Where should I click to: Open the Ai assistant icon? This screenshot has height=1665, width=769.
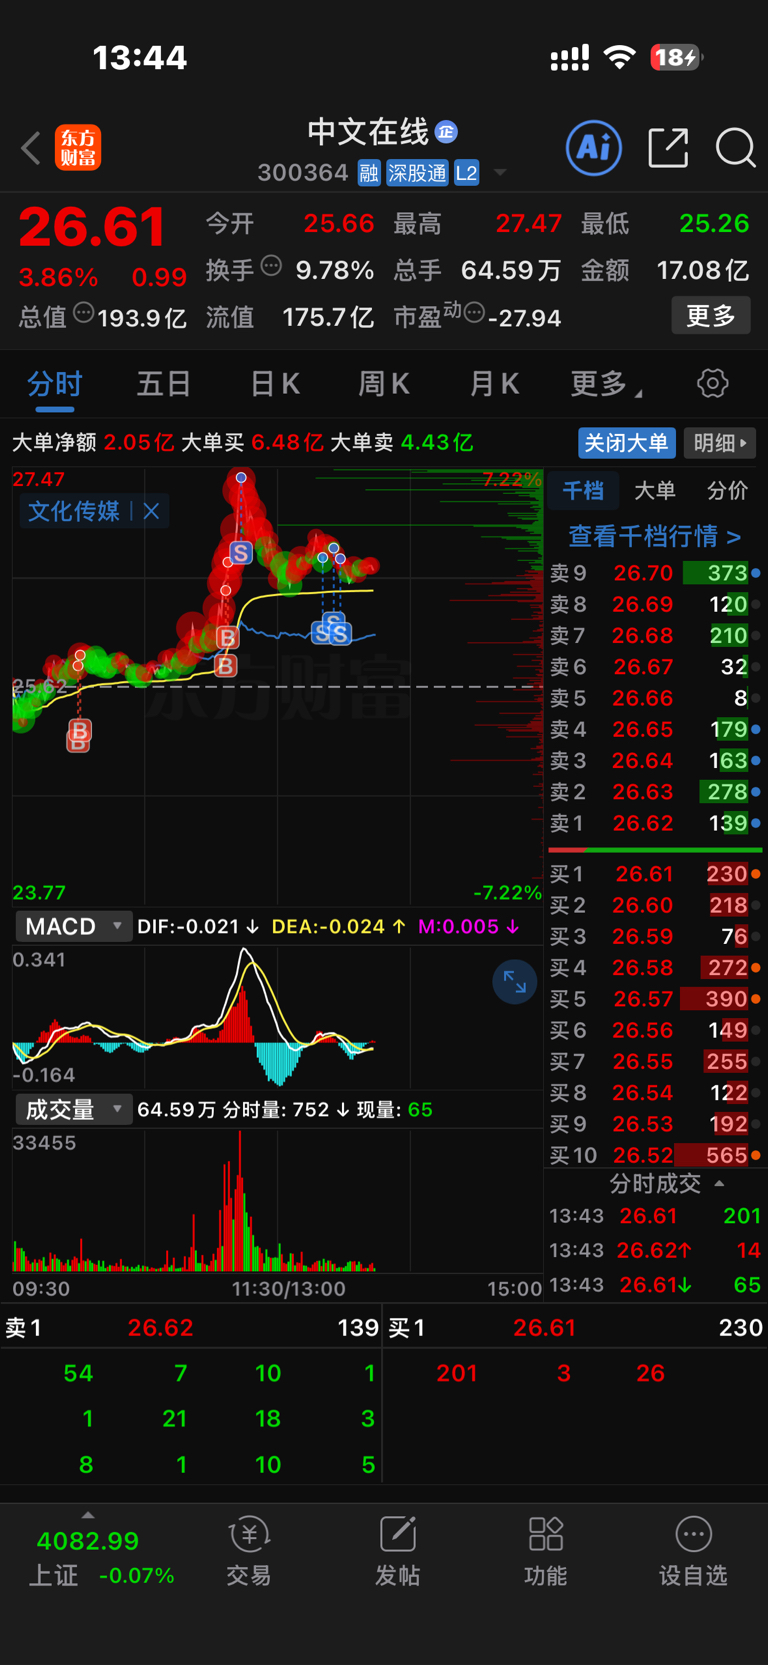[x=594, y=148]
